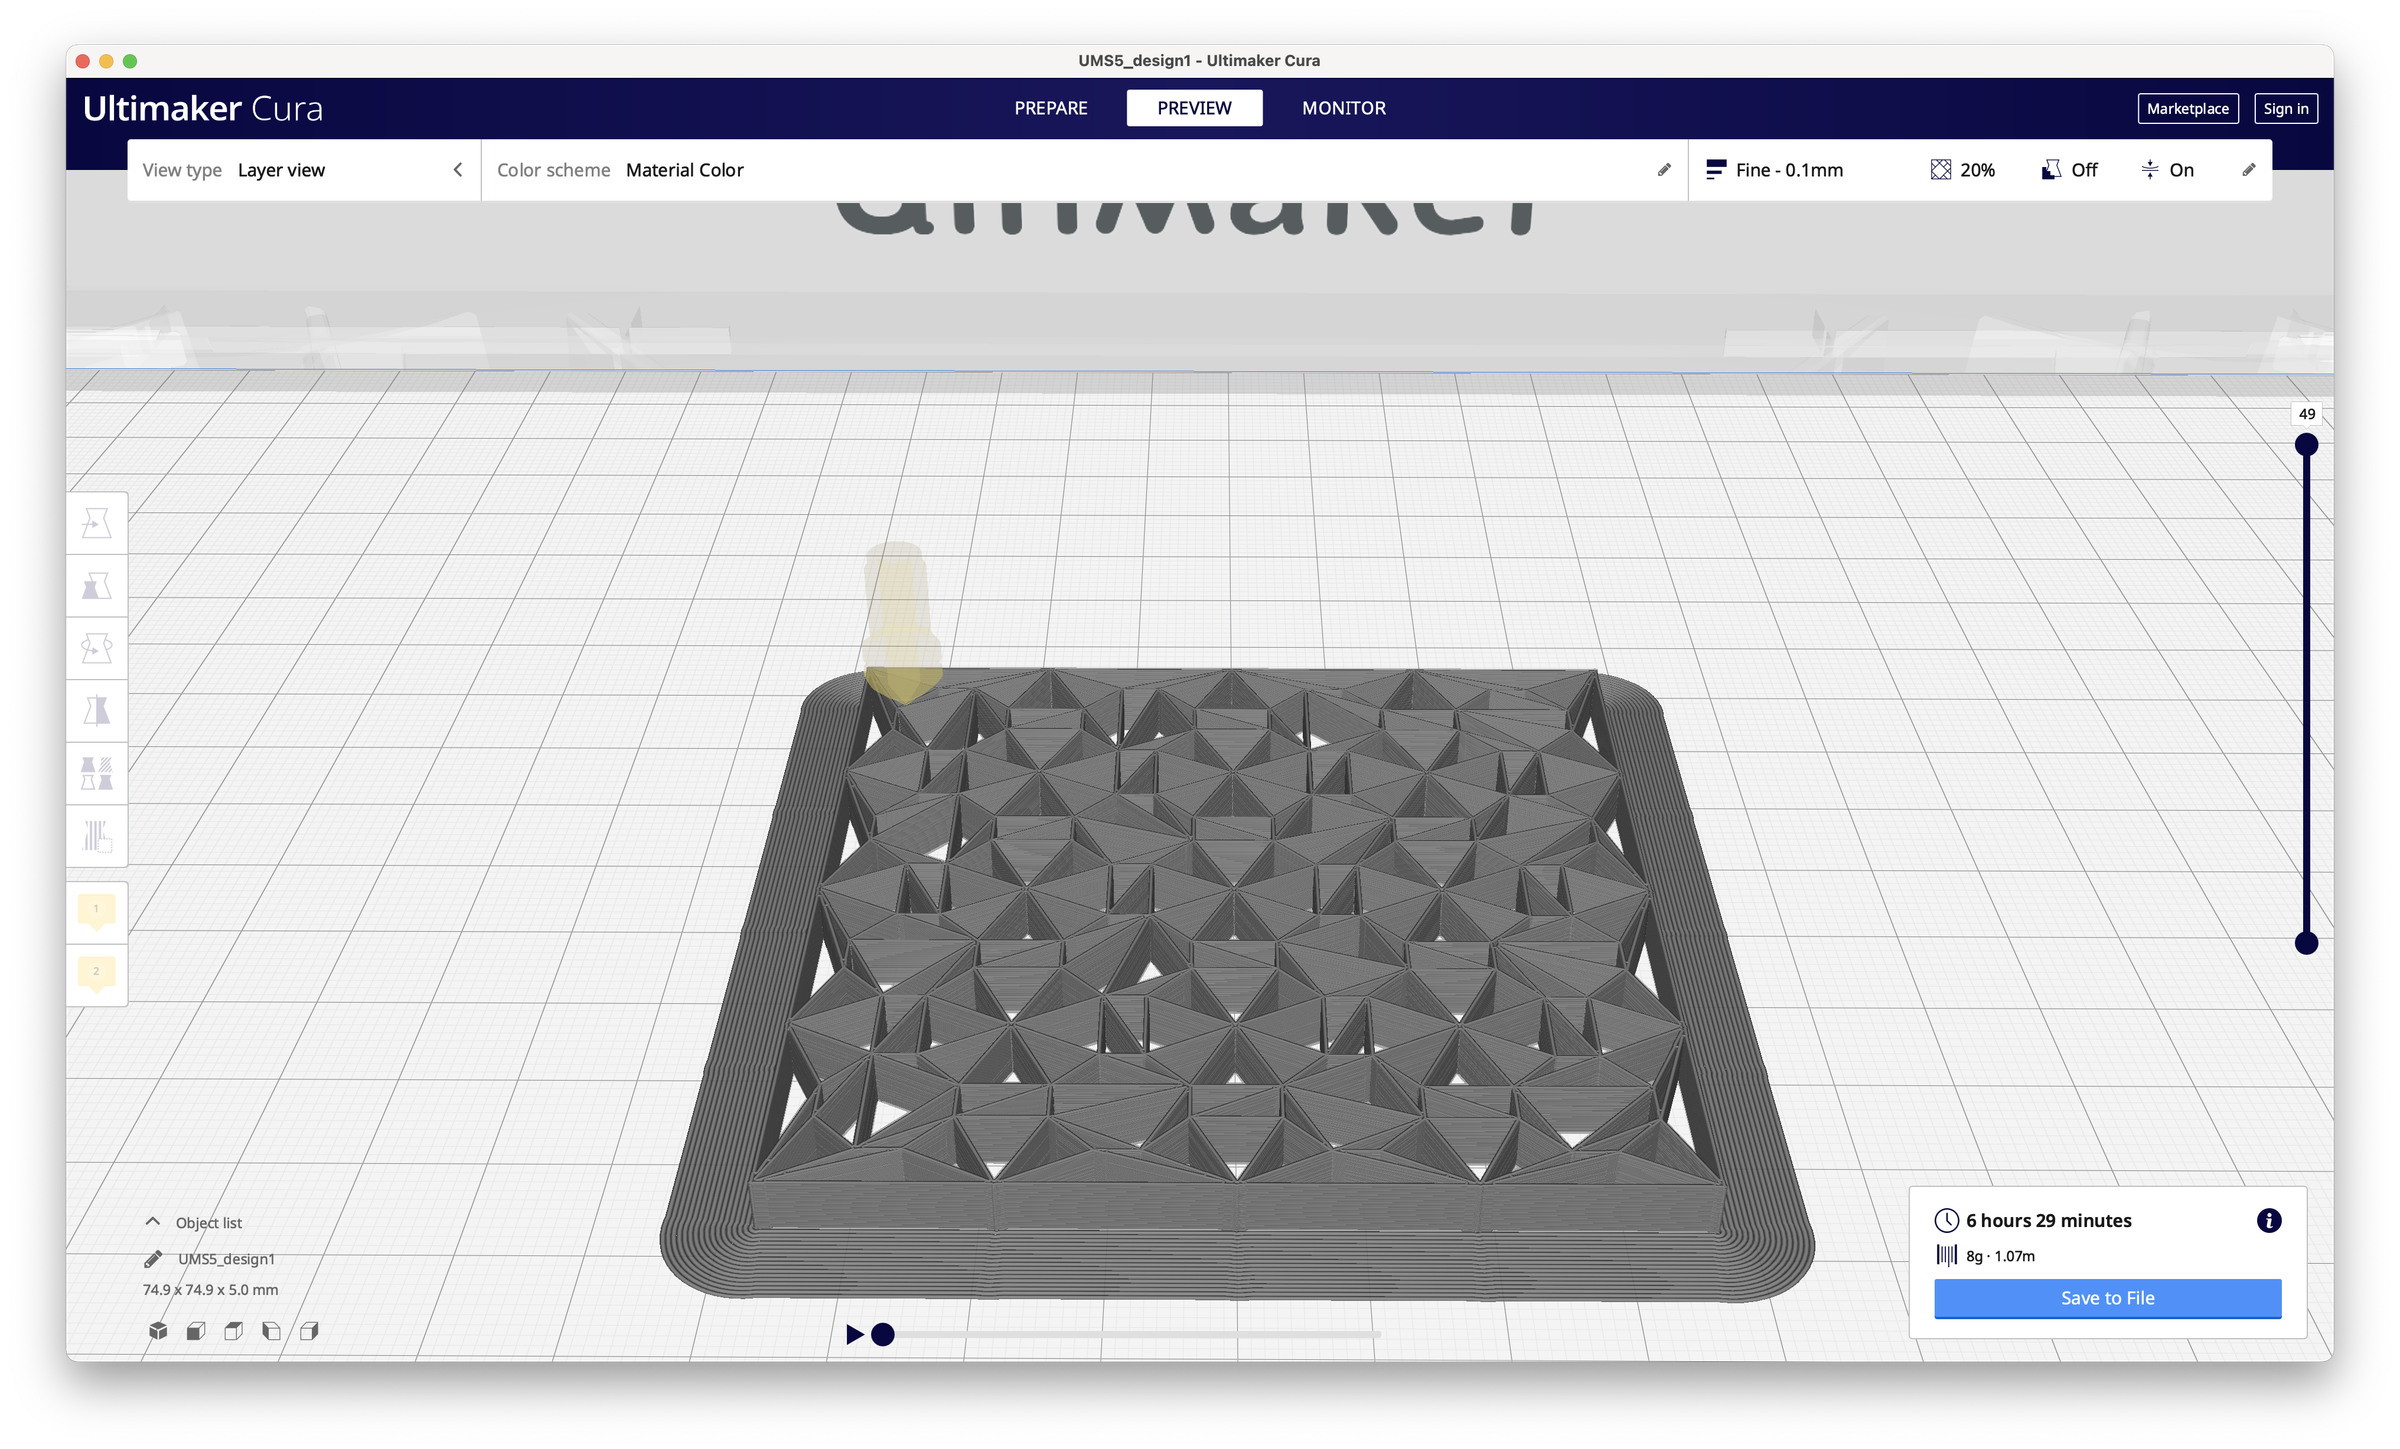Screen dimensions: 2400x1449
Task: Switch to the MONITOR tab
Action: click(1343, 108)
